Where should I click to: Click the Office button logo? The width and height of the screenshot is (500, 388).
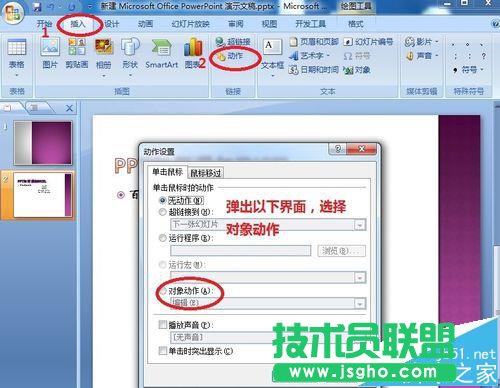click(13, 13)
